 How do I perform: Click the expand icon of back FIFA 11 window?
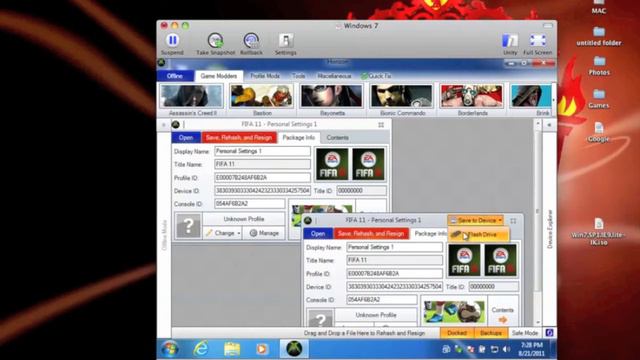pyautogui.click(x=381, y=125)
